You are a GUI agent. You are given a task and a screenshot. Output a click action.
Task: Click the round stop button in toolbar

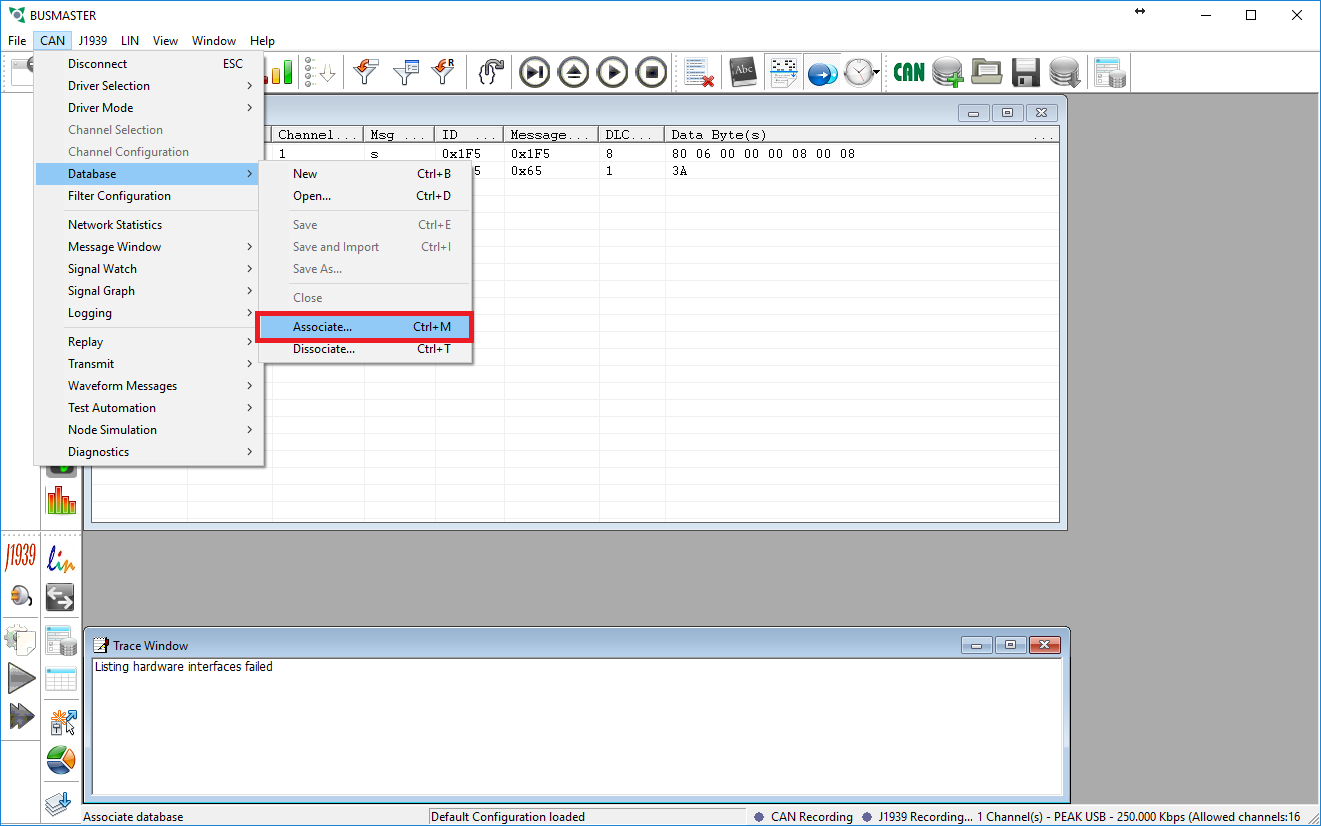tap(652, 72)
